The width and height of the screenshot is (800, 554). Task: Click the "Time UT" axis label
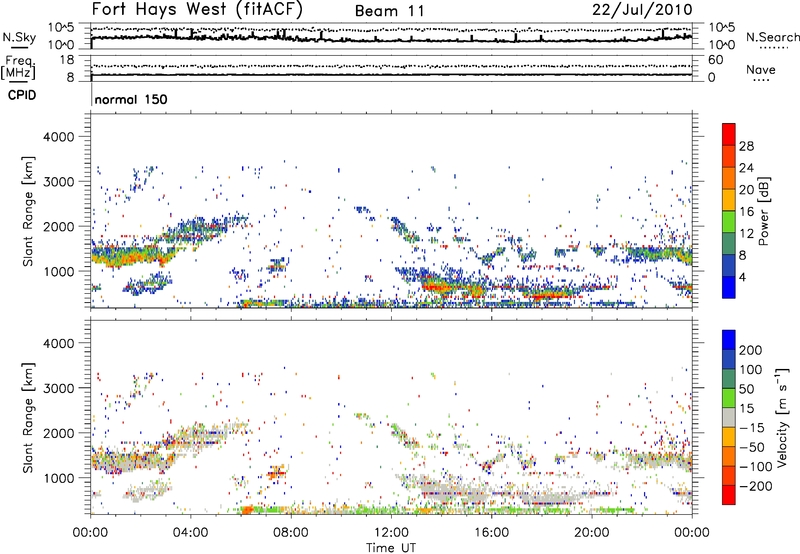click(x=391, y=548)
